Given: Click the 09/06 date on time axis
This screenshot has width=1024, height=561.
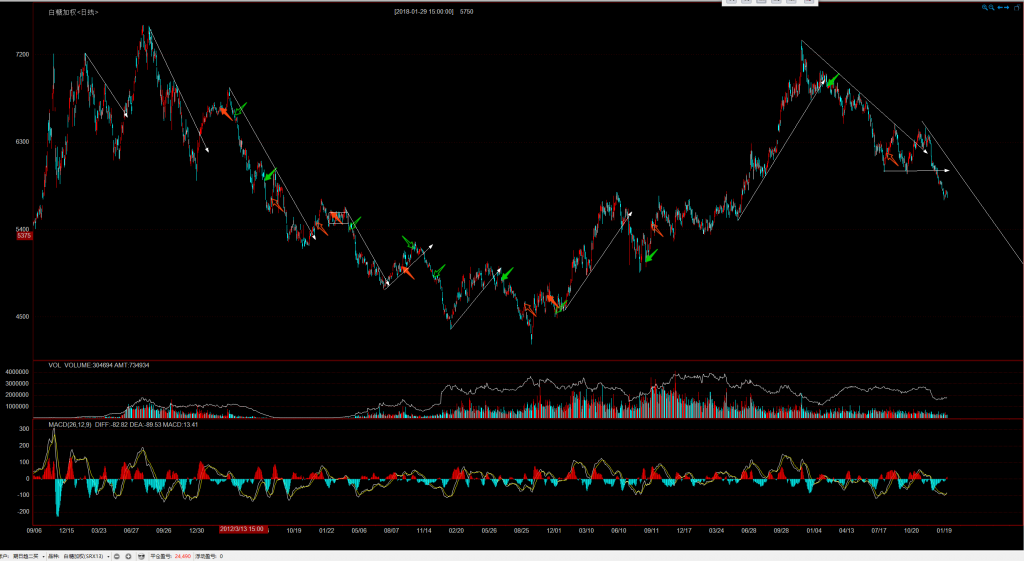Looking at the screenshot, I should [34, 530].
